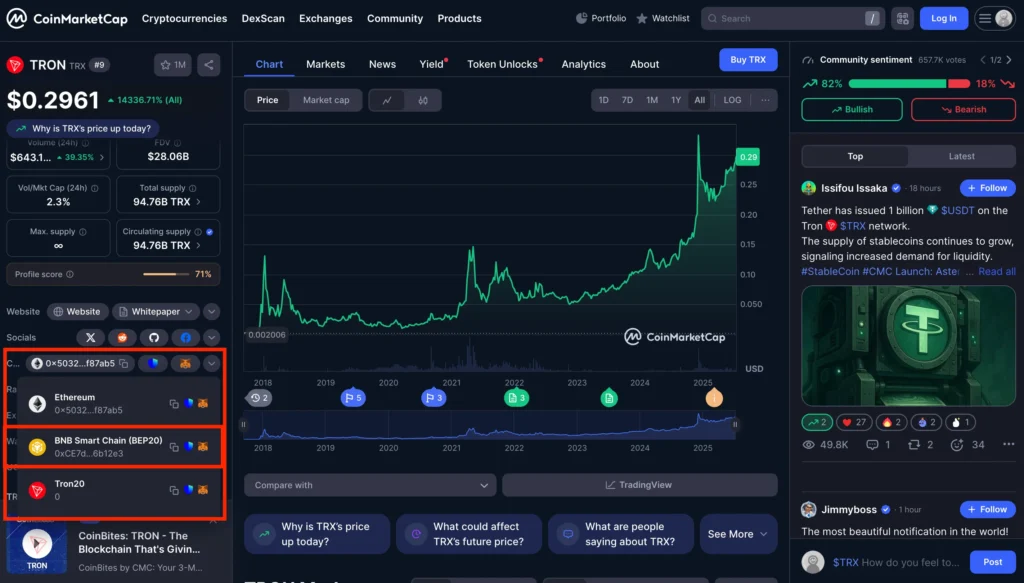Copy the Tron20 contract address
The image size is (1024, 583).
click(x=174, y=490)
